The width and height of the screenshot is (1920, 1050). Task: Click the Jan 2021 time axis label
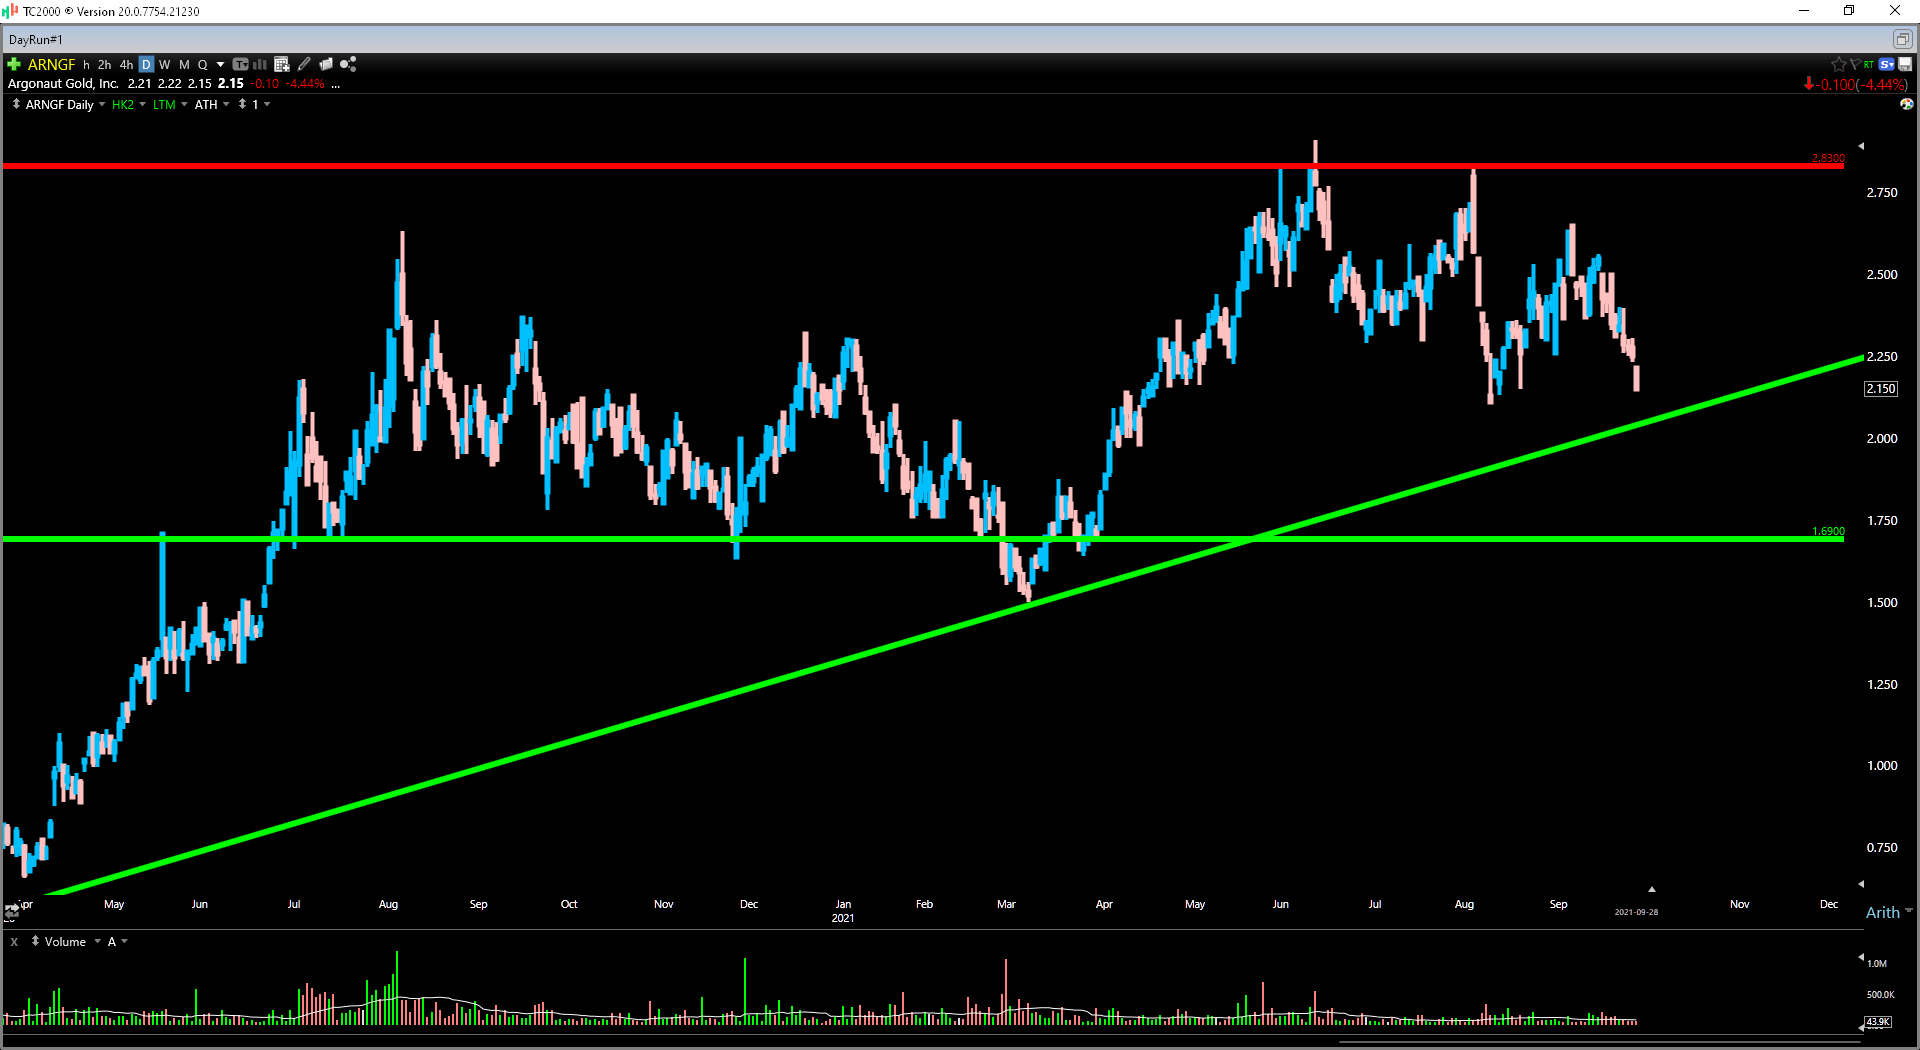[843, 911]
